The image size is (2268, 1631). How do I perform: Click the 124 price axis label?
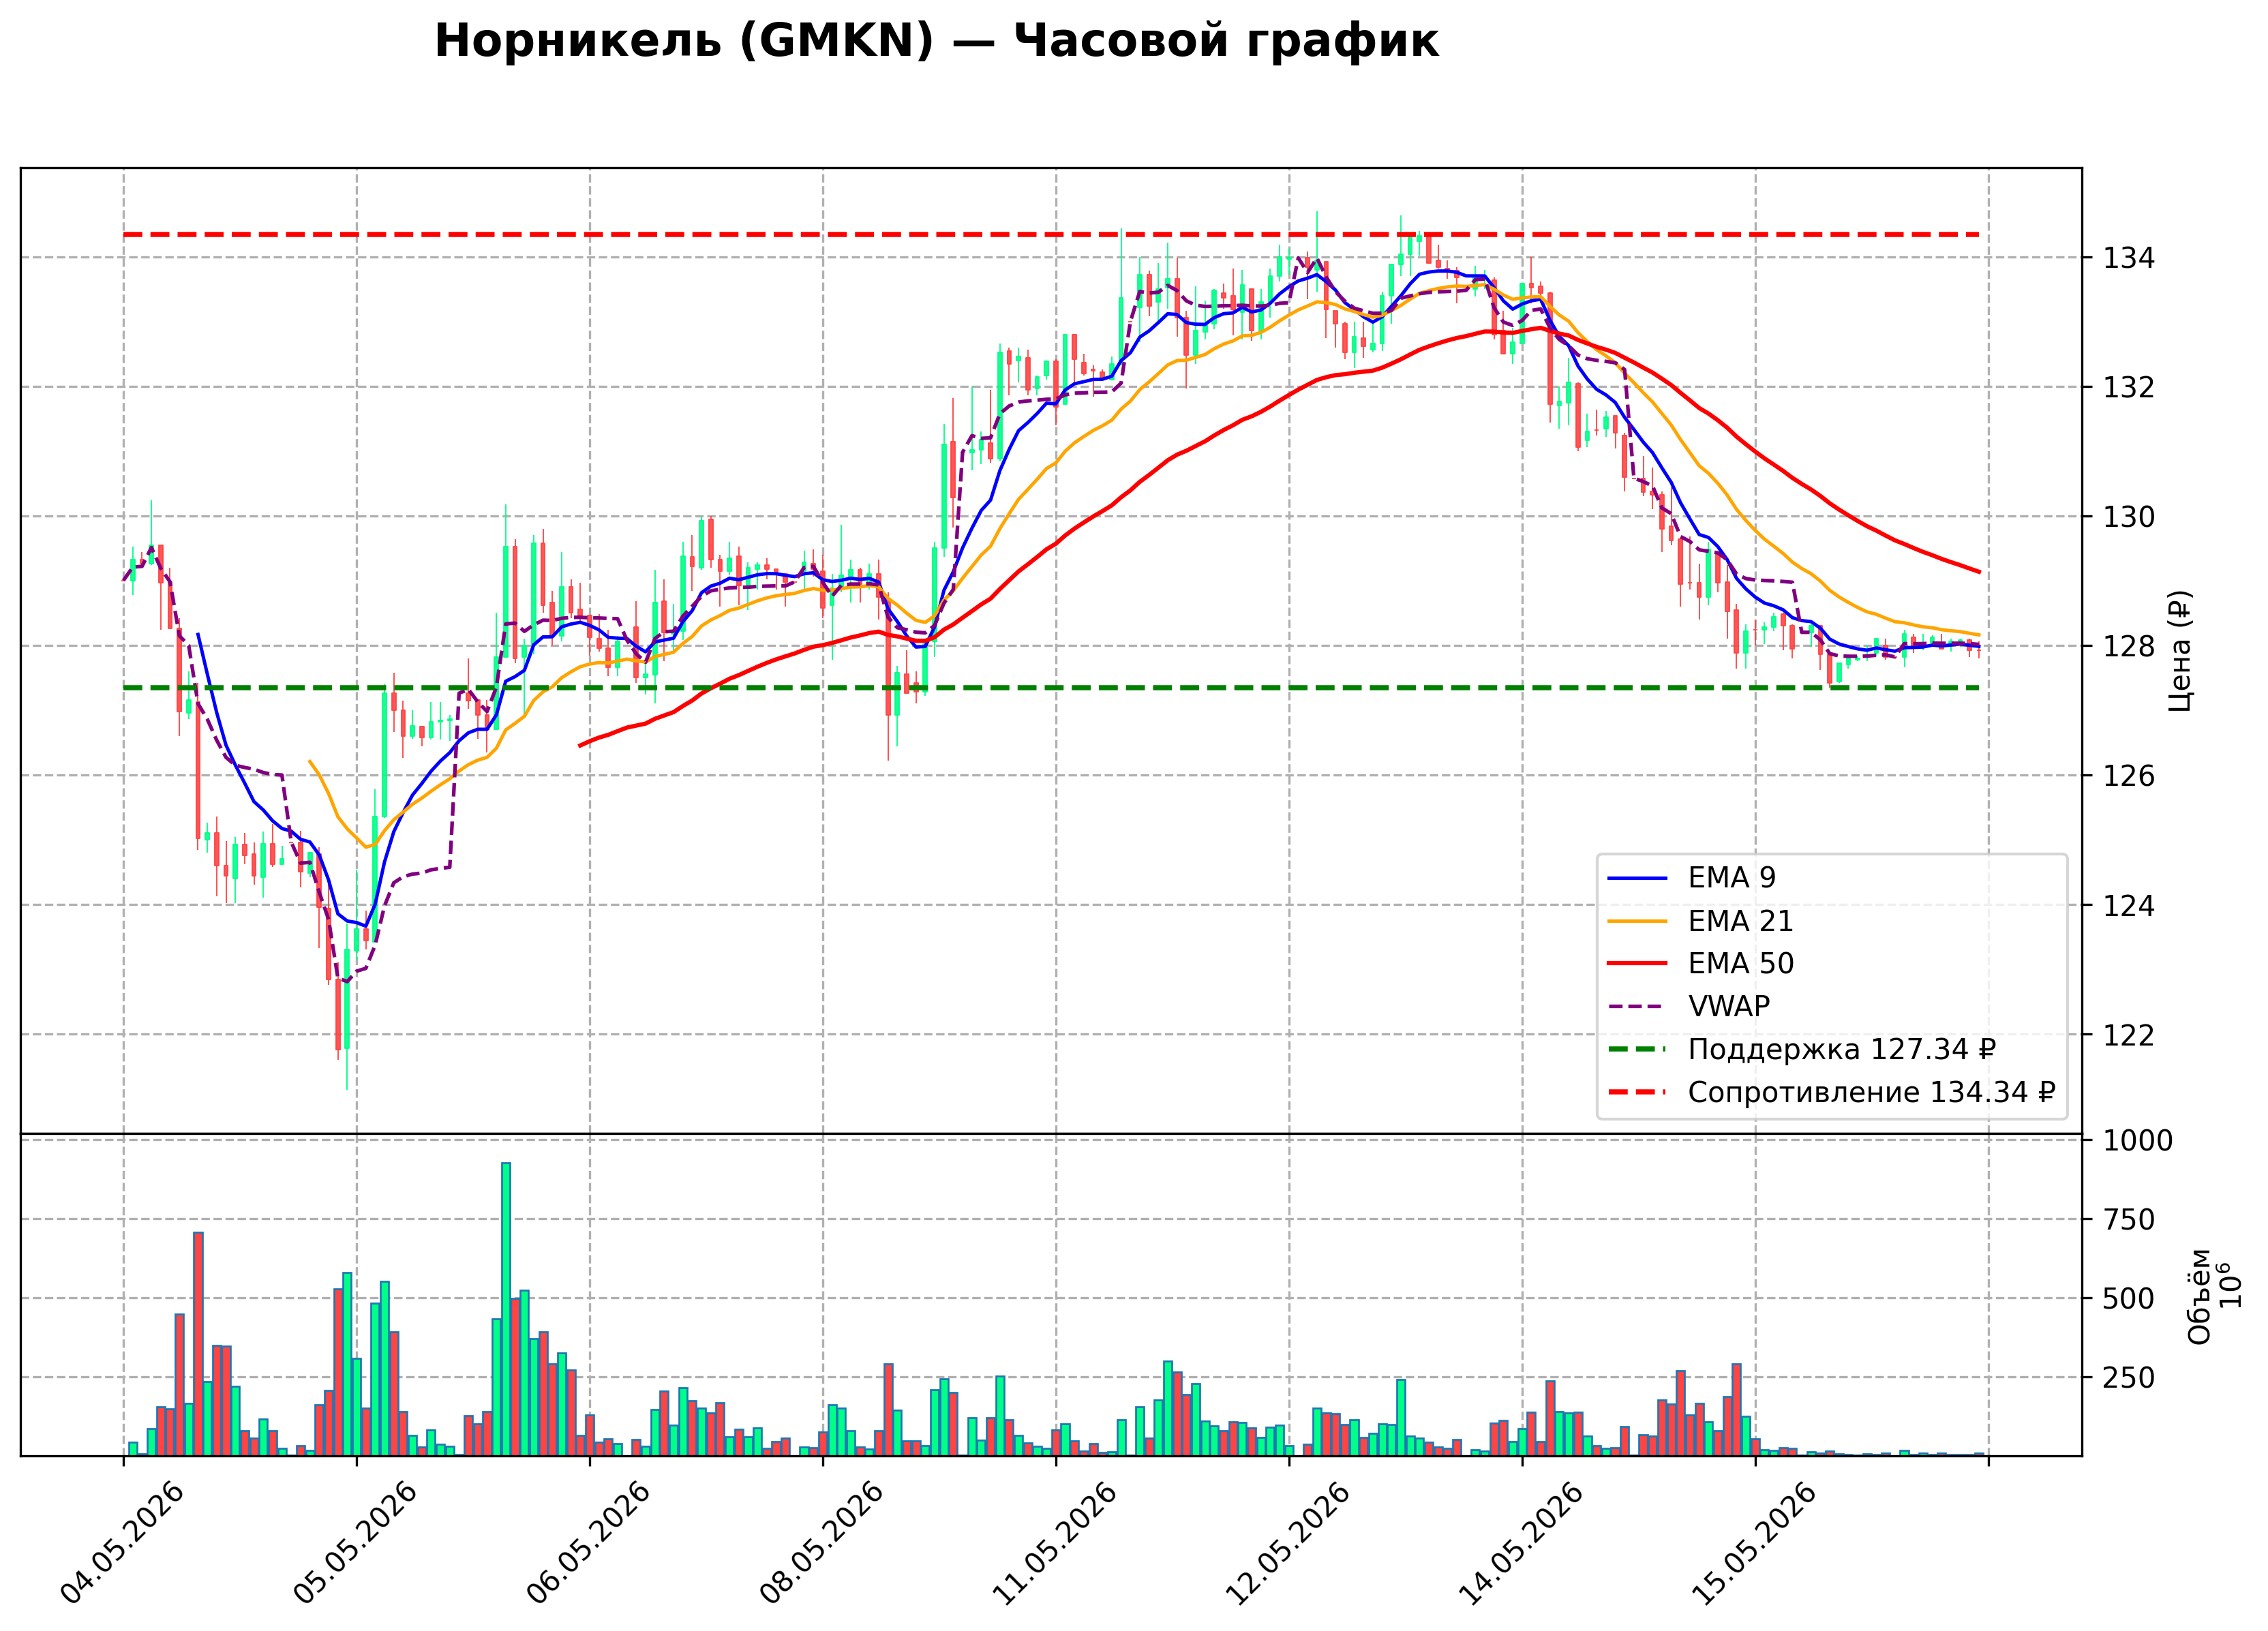click(2129, 906)
